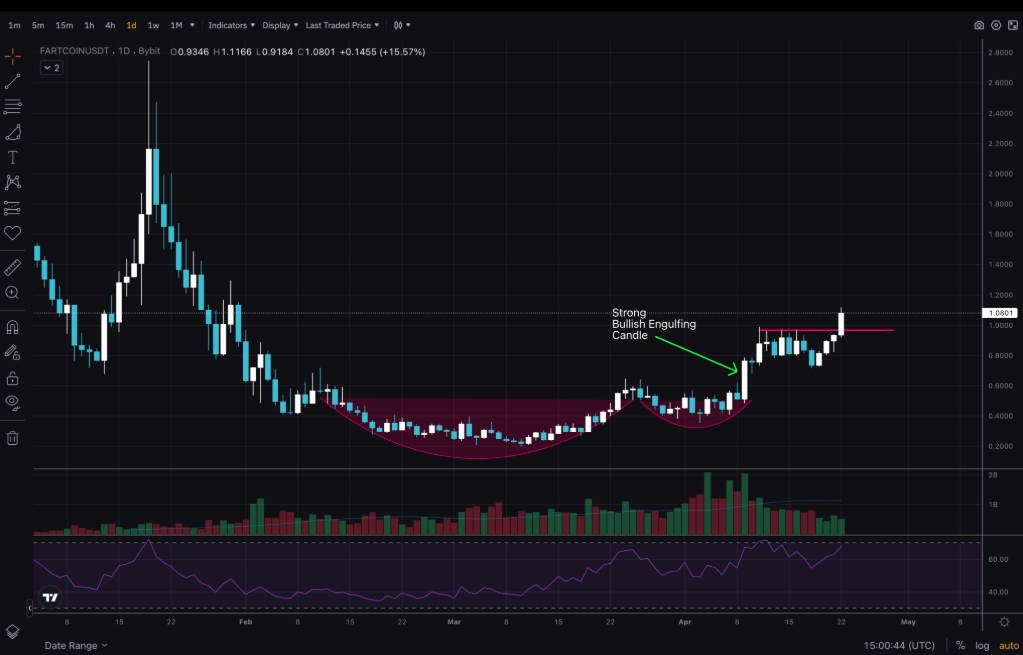Activate the zoom in tool
This screenshot has height=655, width=1023.
(12, 293)
